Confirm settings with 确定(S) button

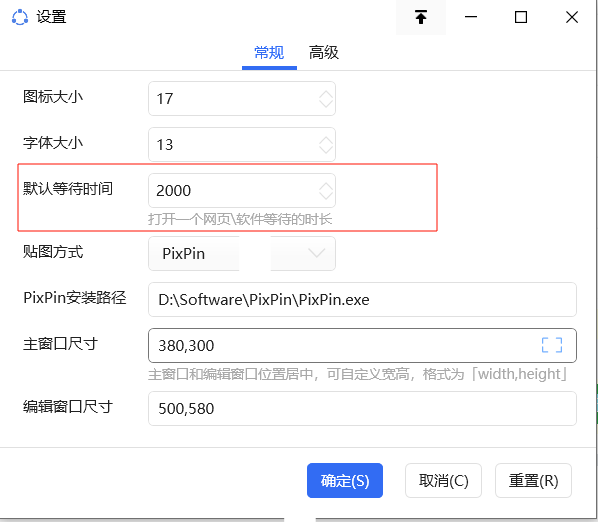345,480
